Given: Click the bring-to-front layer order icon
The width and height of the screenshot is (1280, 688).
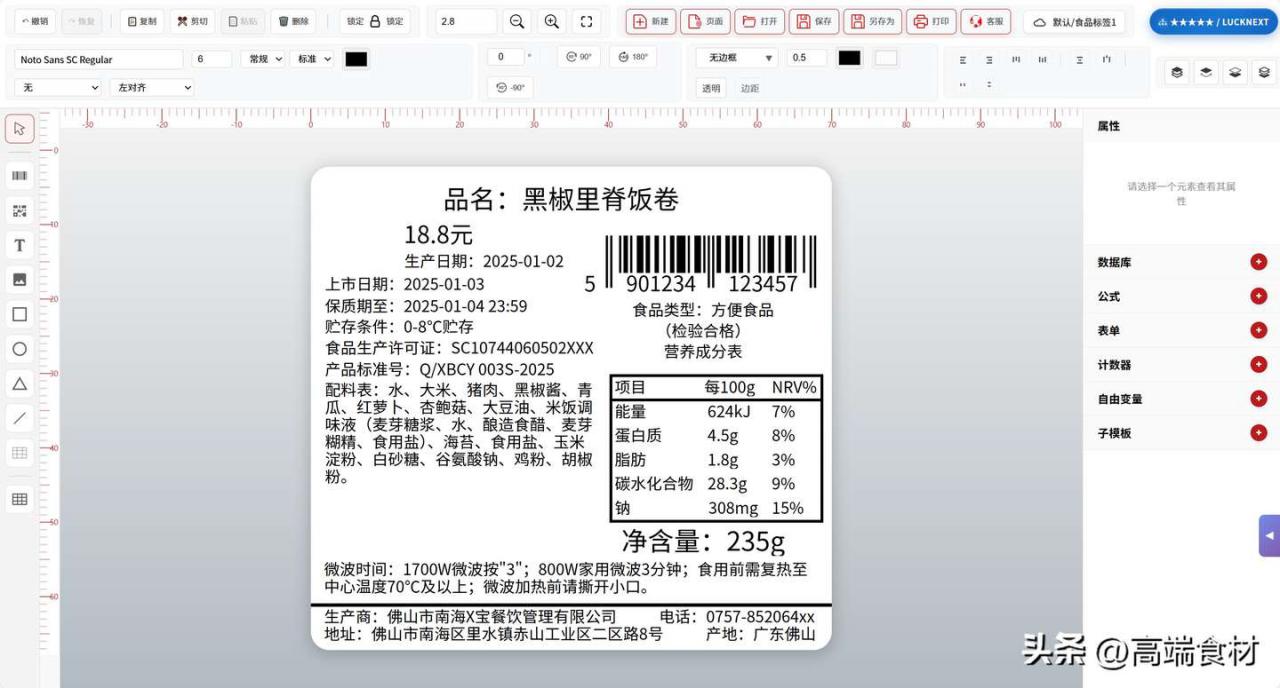Looking at the screenshot, I should tap(1177, 72).
